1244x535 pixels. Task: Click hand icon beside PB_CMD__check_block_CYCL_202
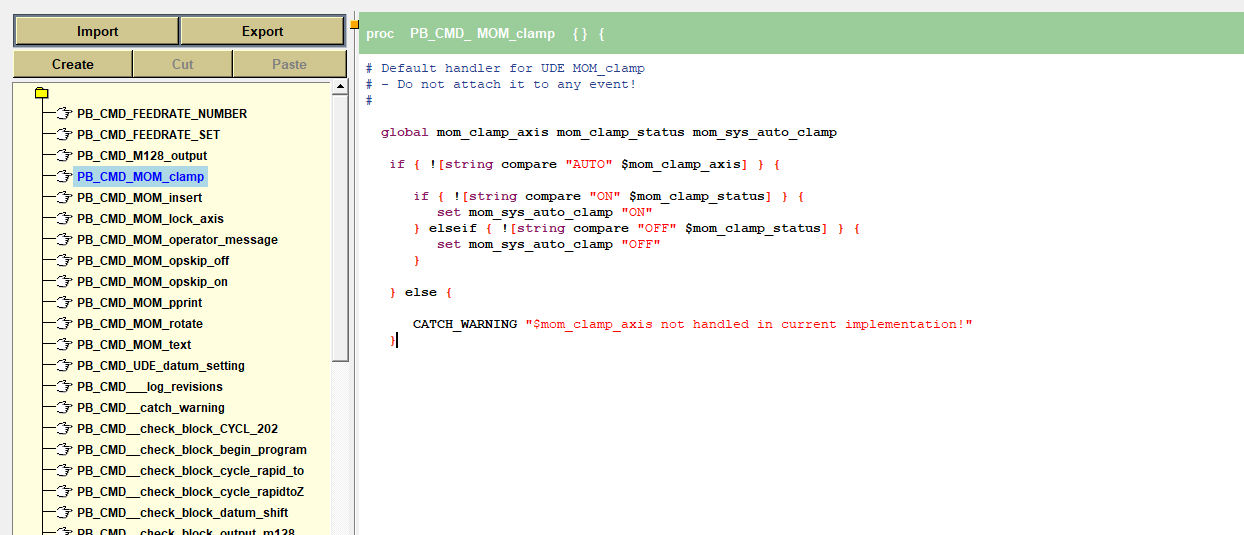tap(65, 429)
